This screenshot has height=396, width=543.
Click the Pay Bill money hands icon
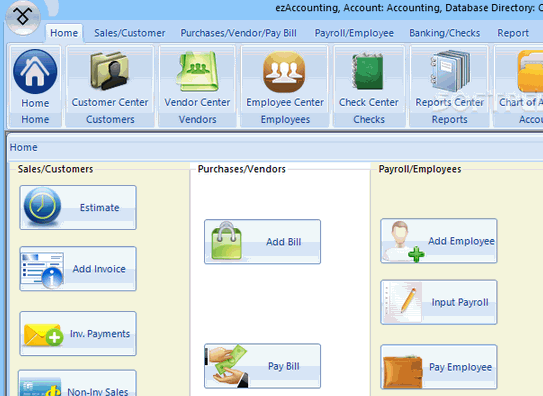pos(227,366)
